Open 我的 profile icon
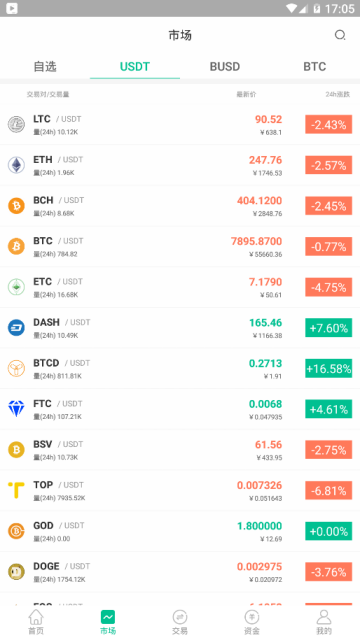The width and height of the screenshot is (360, 640). click(324, 617)
